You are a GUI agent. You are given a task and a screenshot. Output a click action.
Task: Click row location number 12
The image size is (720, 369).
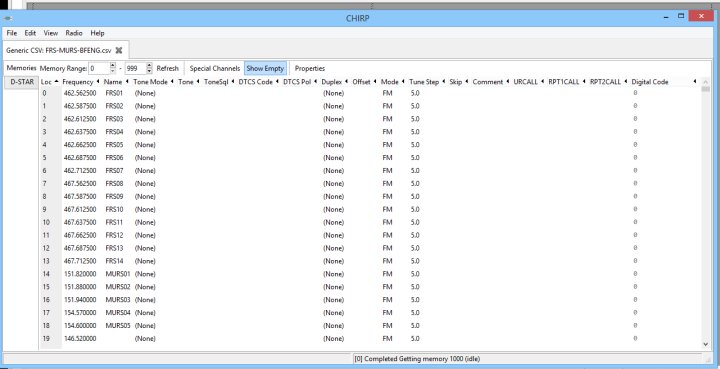[x=46, y=248]
